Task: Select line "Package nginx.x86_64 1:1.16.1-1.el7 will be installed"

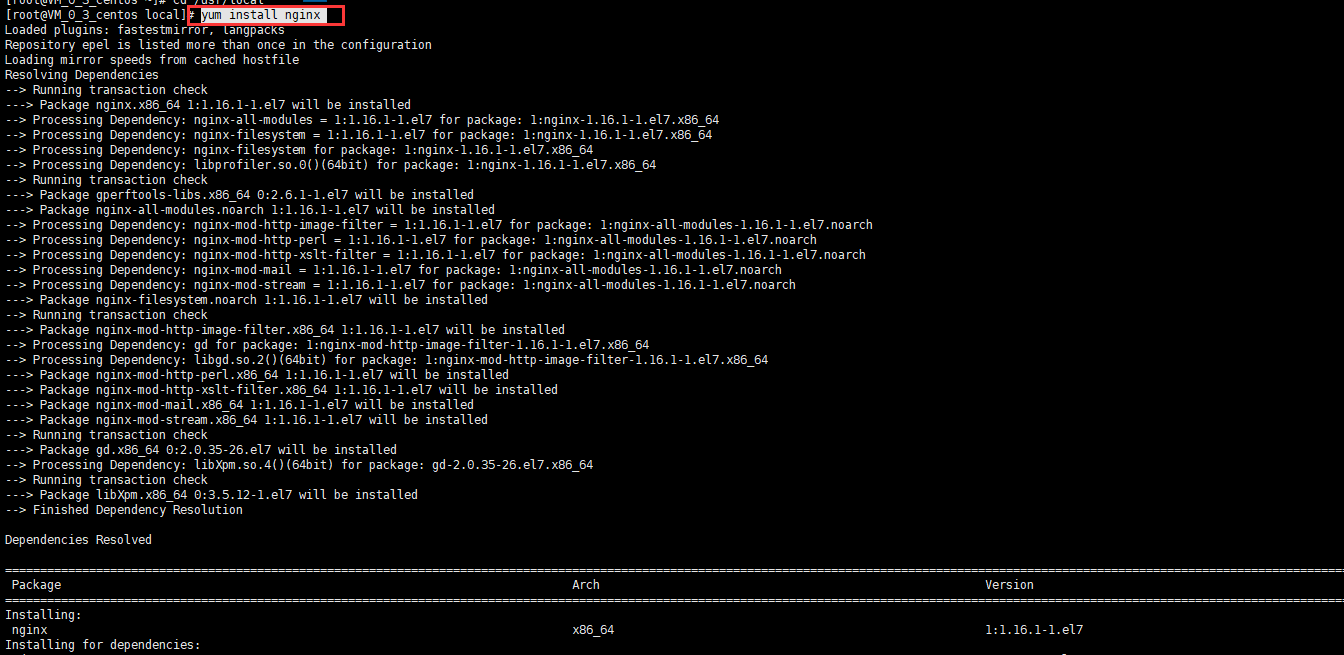Action: click(207, 105)
